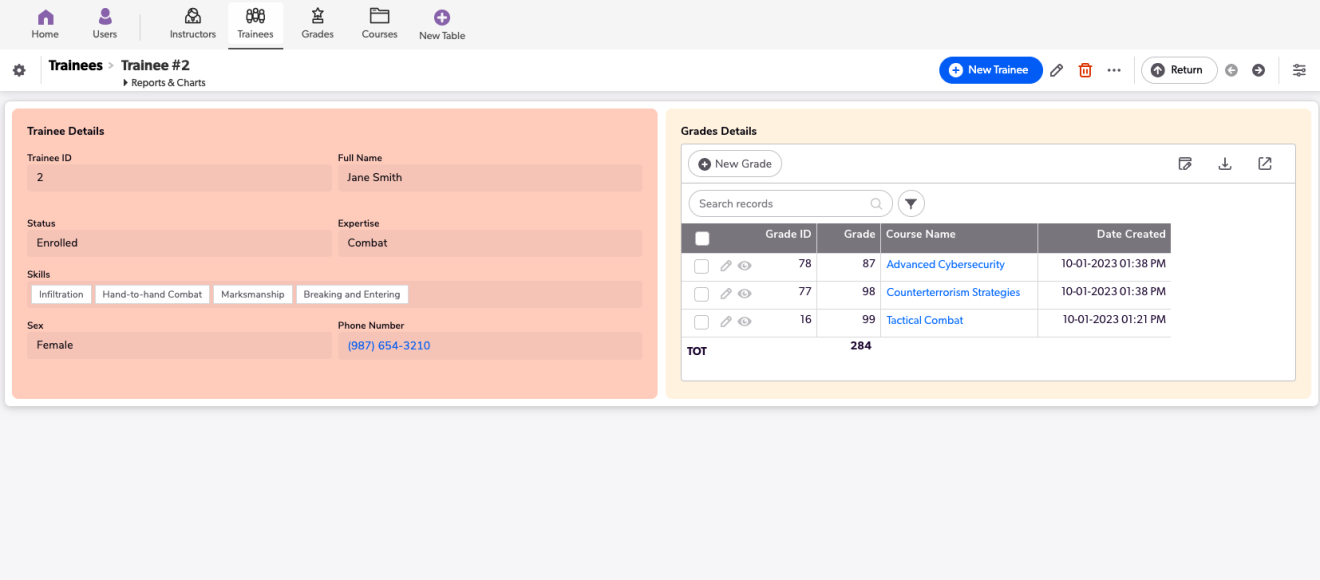Open the customize page sliders icon
This screenshot has height=580, width=1320.
pyautogui.click(x=1299, y=70)
